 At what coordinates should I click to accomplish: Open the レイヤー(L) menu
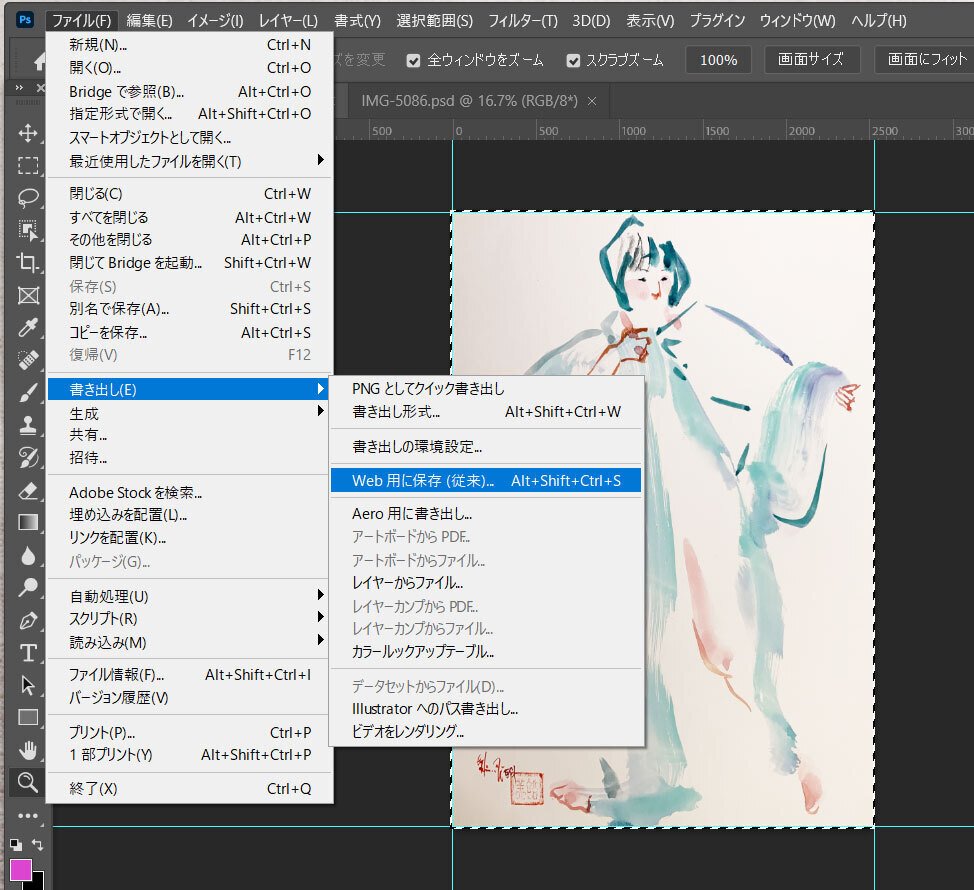coord(288,20)
